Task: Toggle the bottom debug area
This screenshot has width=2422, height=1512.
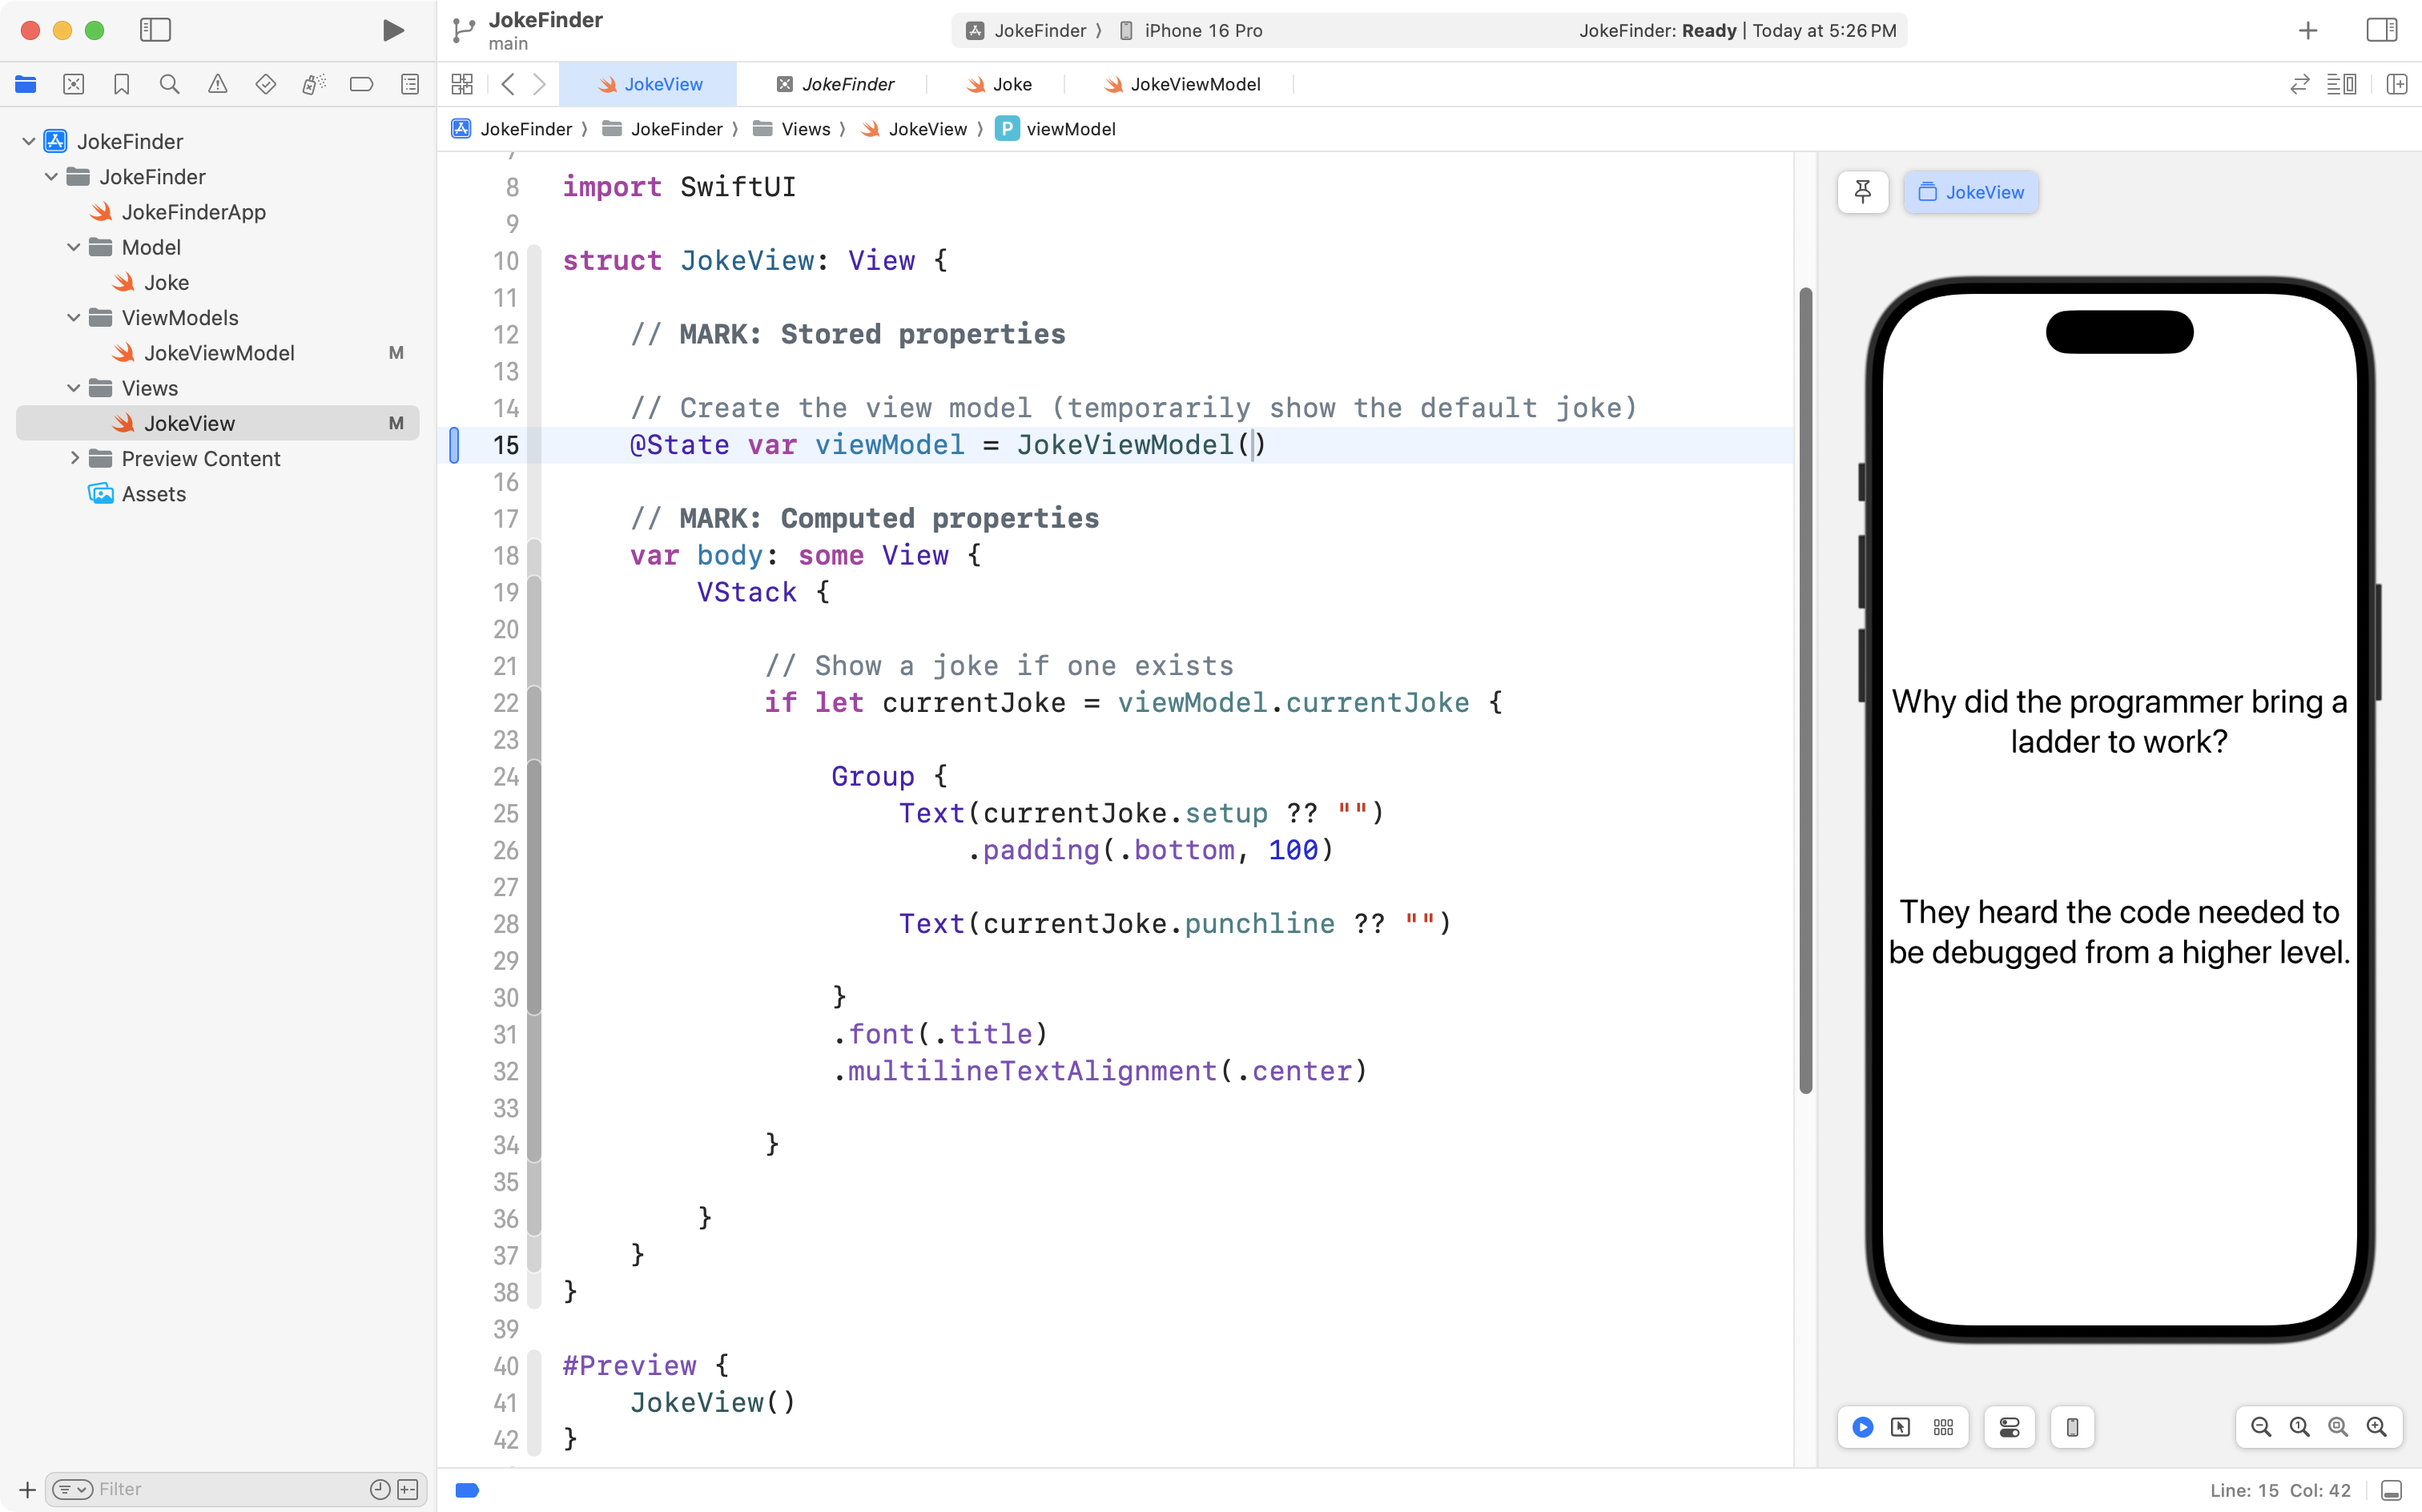Action: [2391, 1490]
